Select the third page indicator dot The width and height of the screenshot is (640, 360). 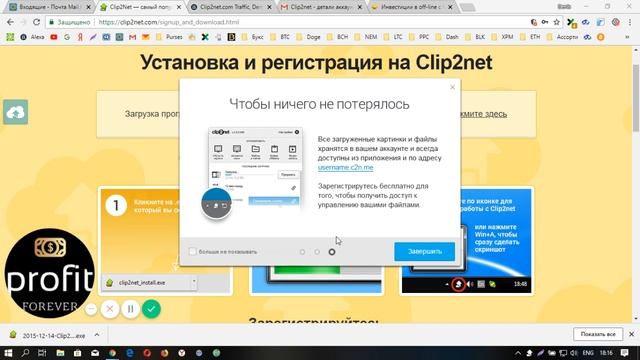[332, 252]
